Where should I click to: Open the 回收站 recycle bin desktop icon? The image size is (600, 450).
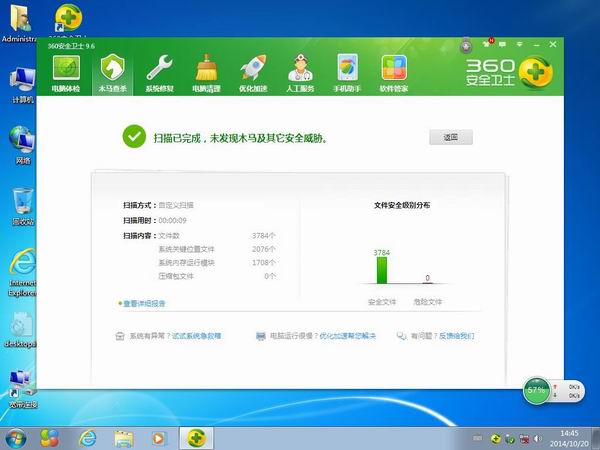pyautogui.click(x=23, y=207)
